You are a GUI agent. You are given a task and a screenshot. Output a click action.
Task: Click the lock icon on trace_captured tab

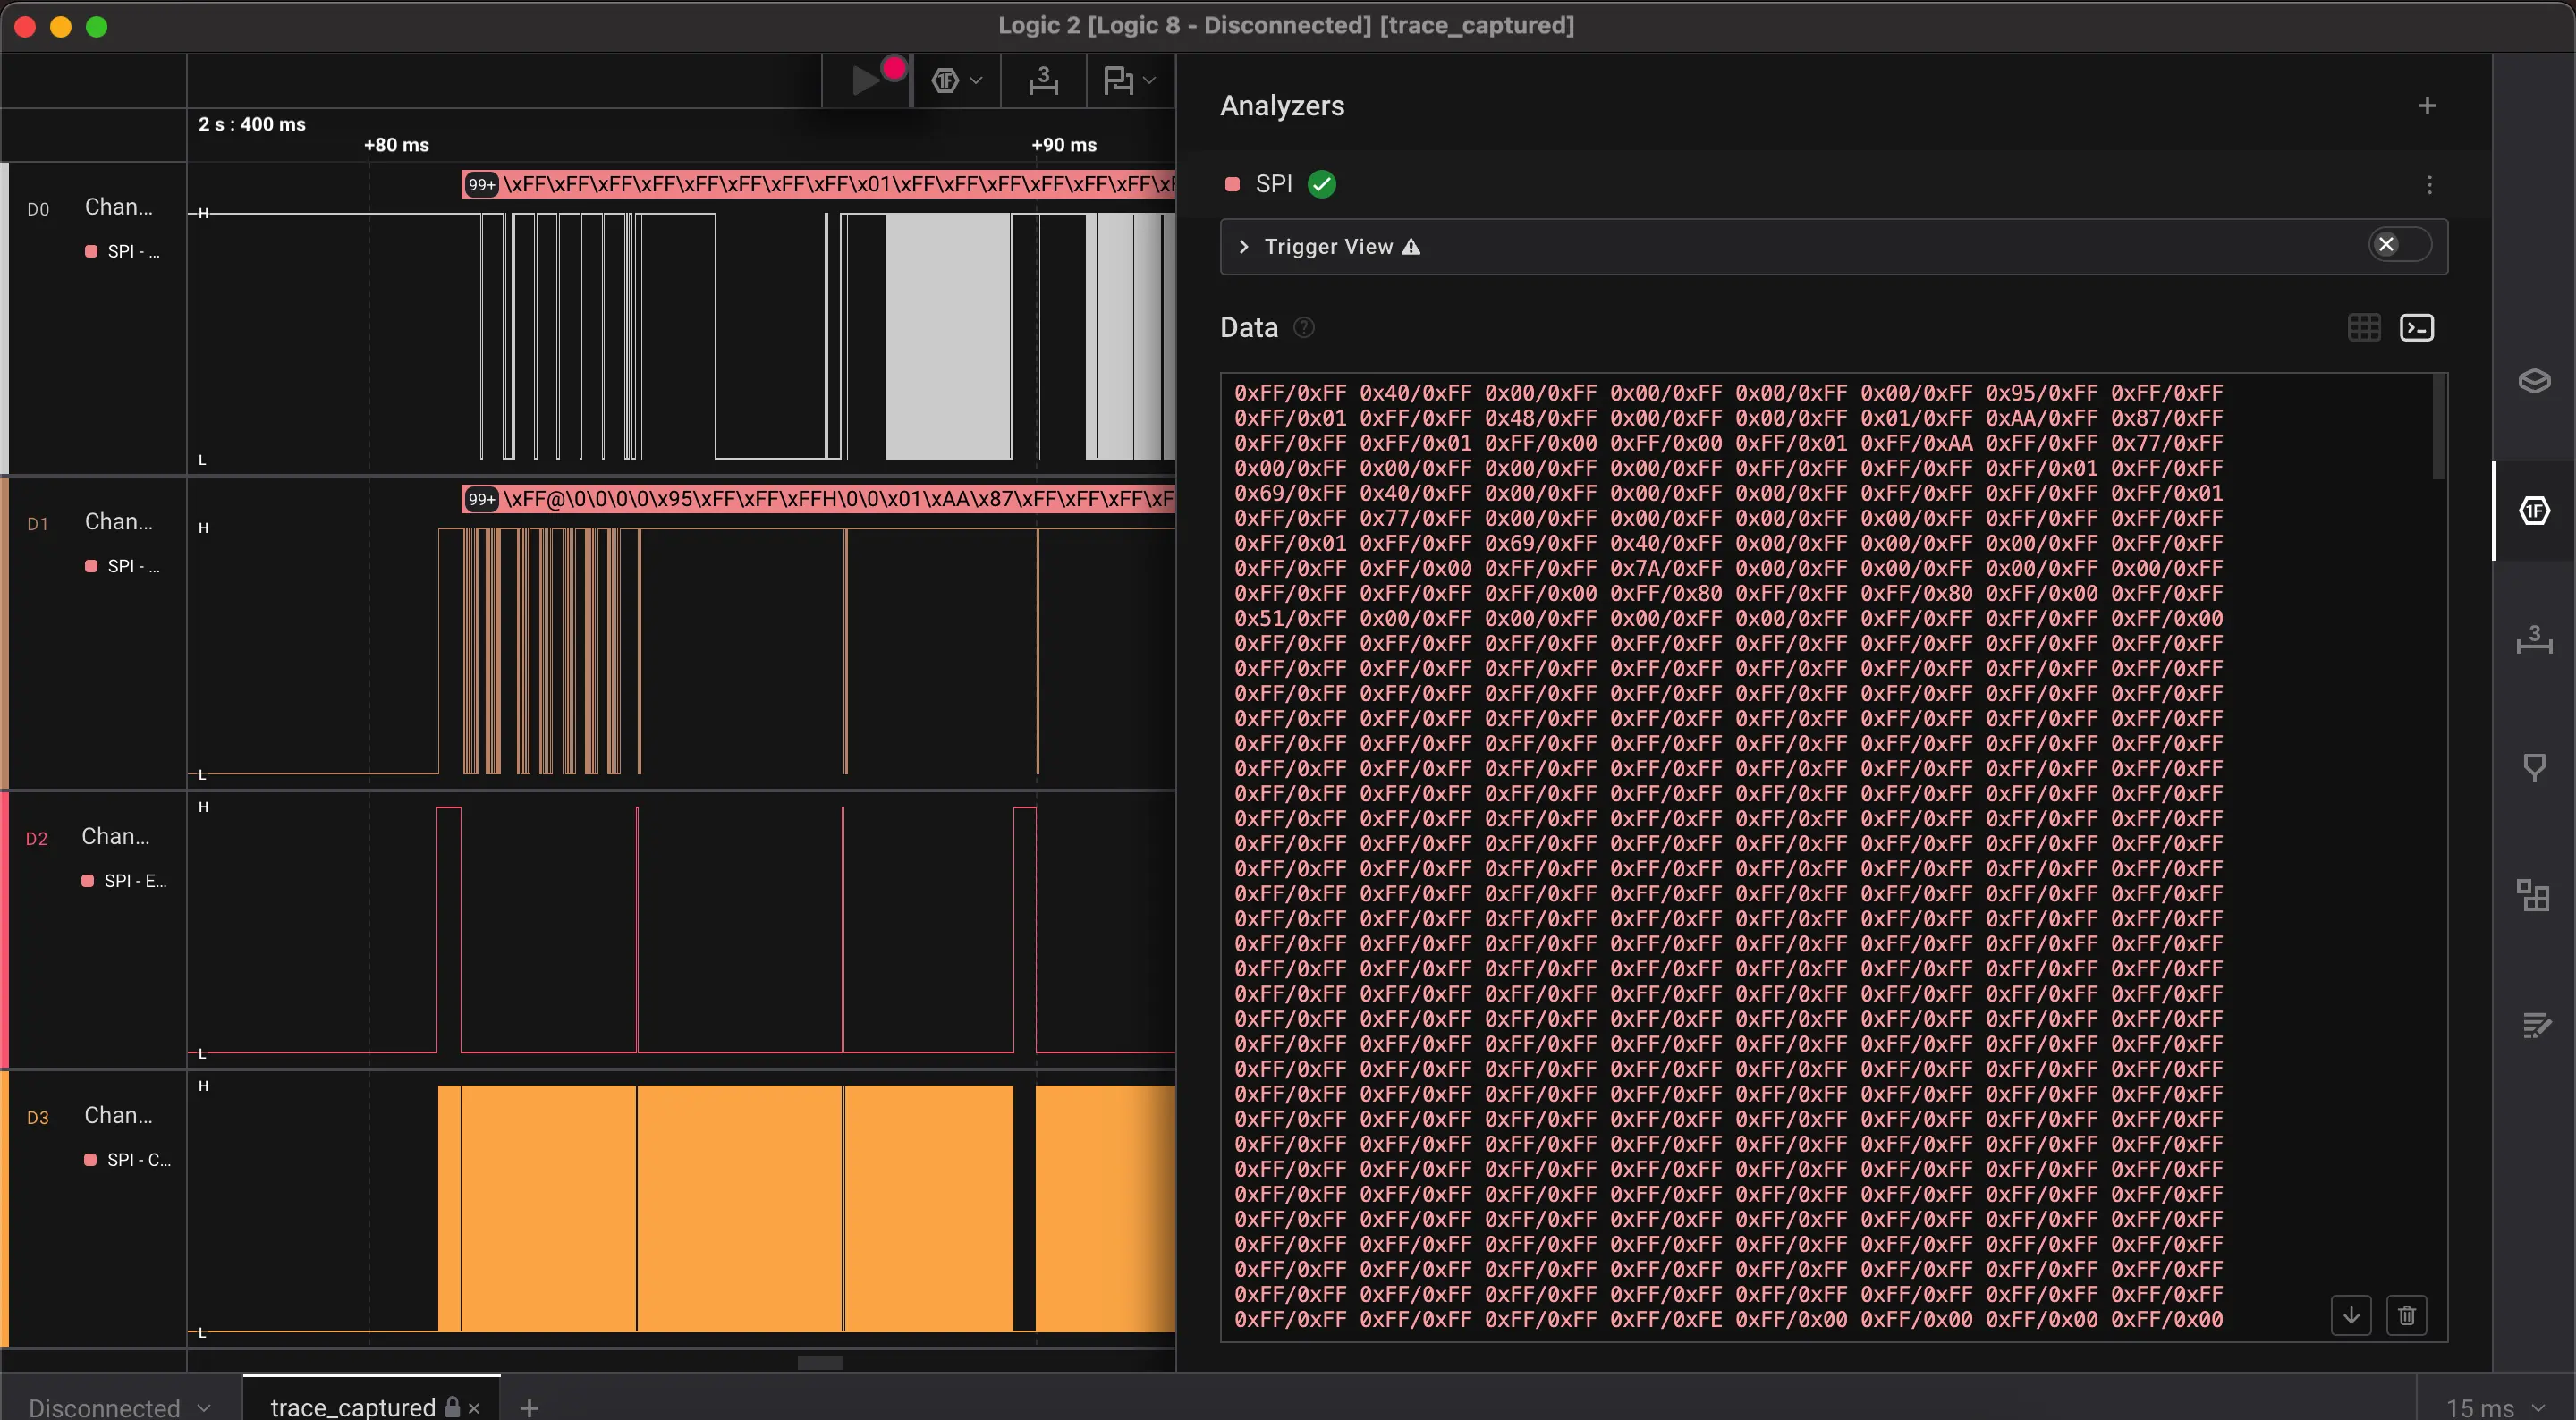(452, 1406)
